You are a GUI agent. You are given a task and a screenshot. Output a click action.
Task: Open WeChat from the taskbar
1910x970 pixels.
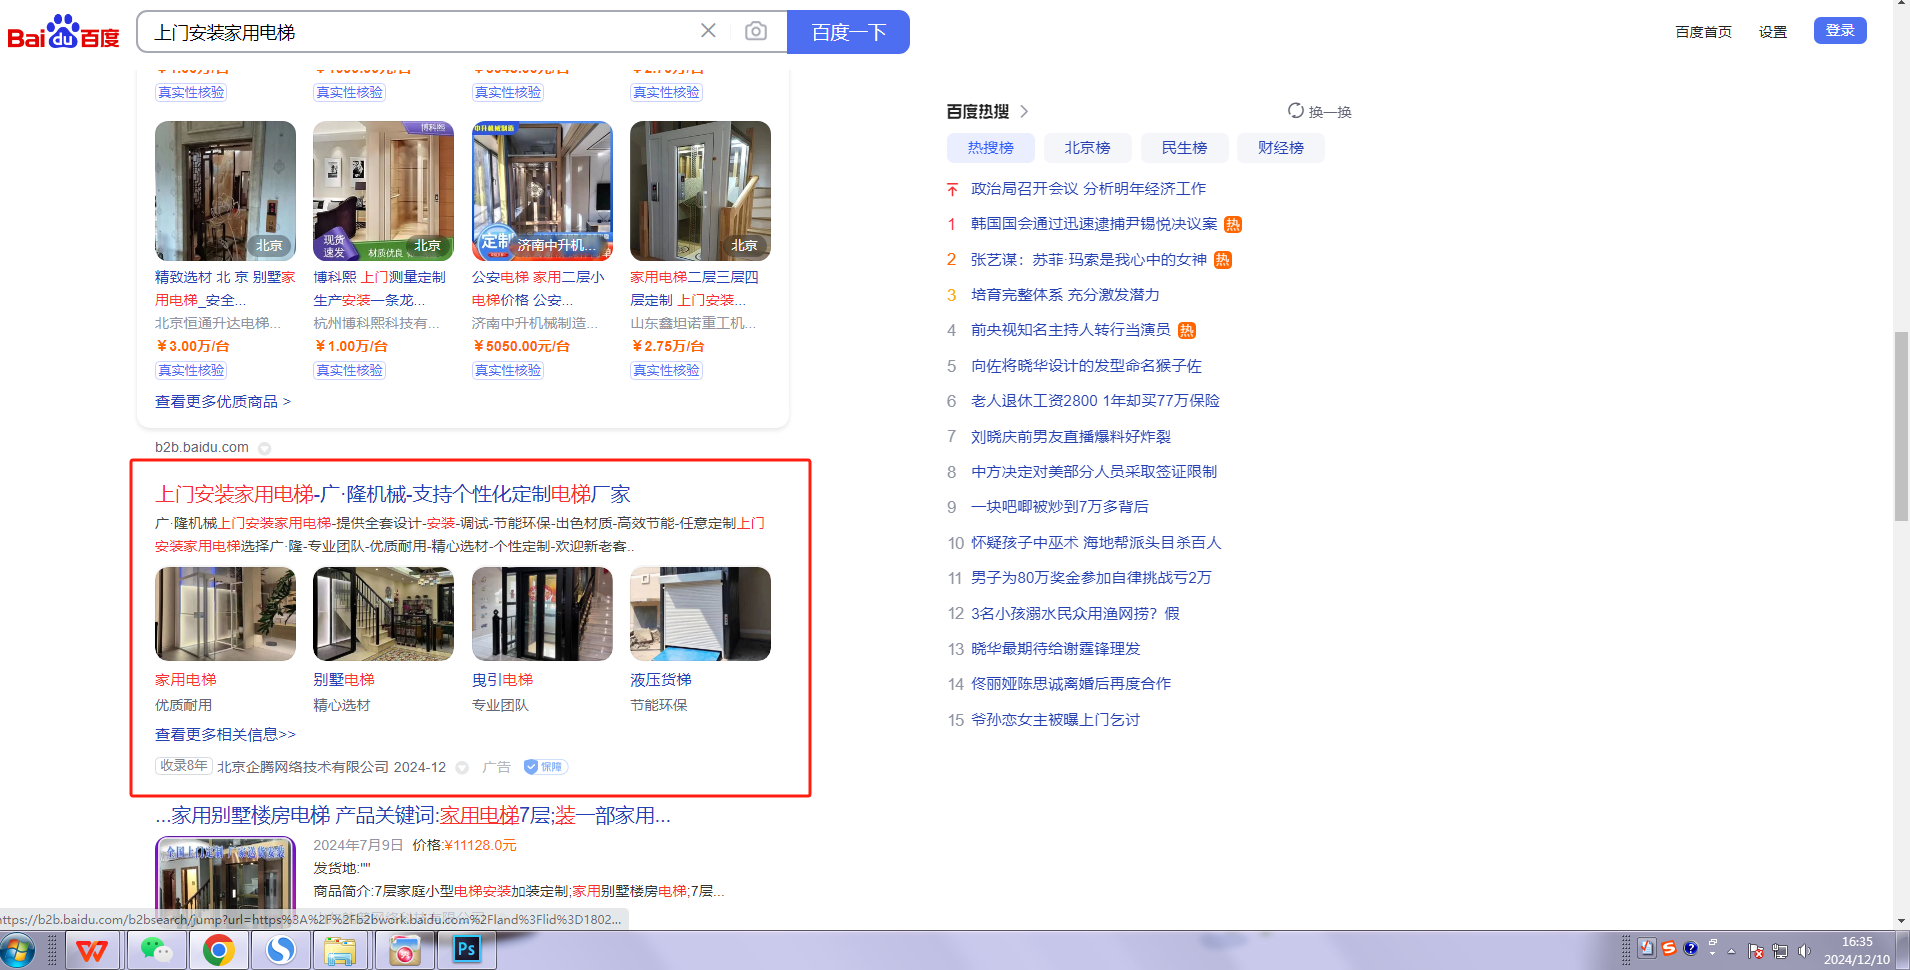156,949
